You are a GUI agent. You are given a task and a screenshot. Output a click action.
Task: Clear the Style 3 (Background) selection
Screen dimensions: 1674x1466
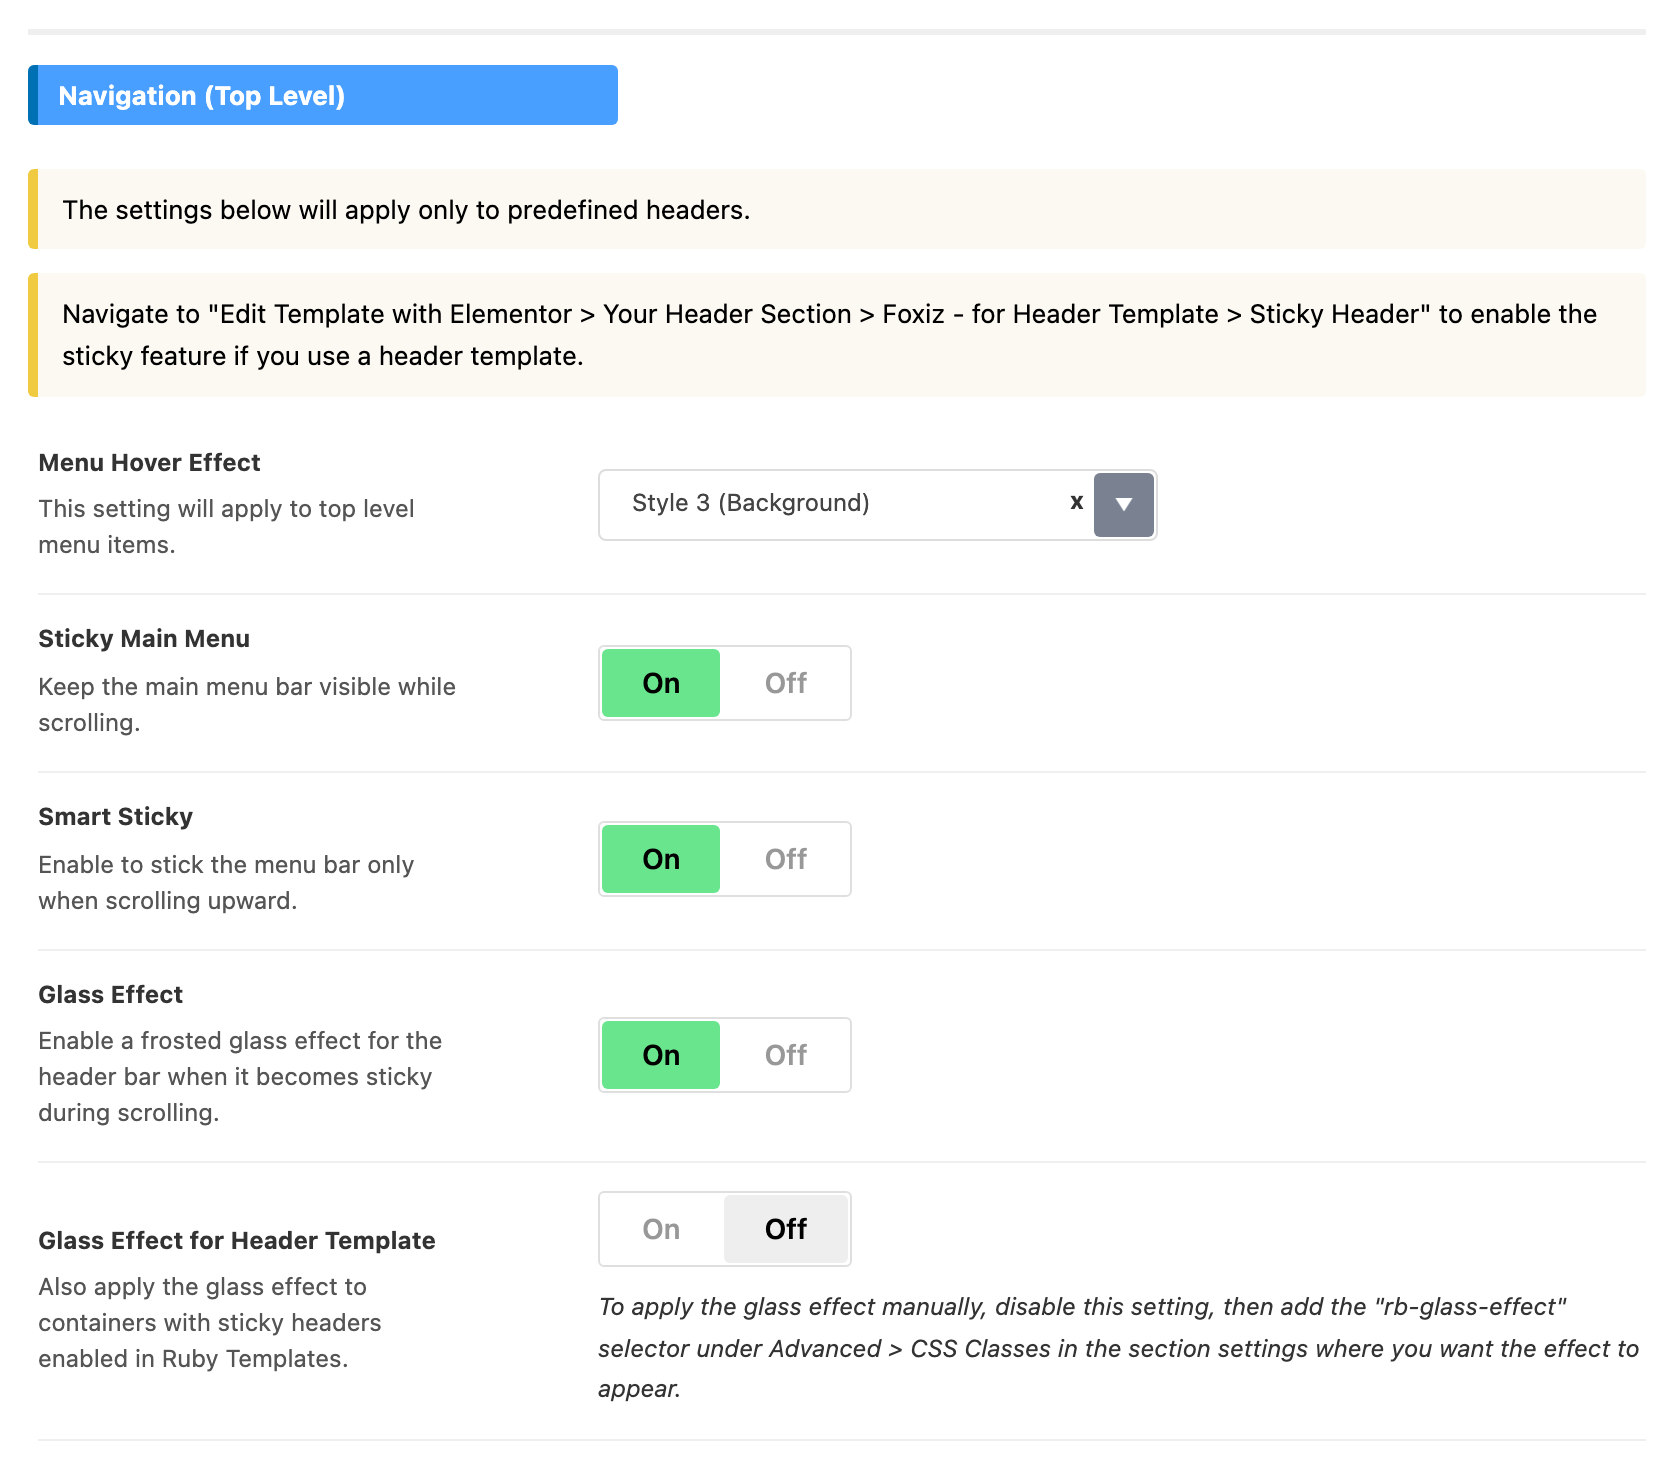(1076, 503)
